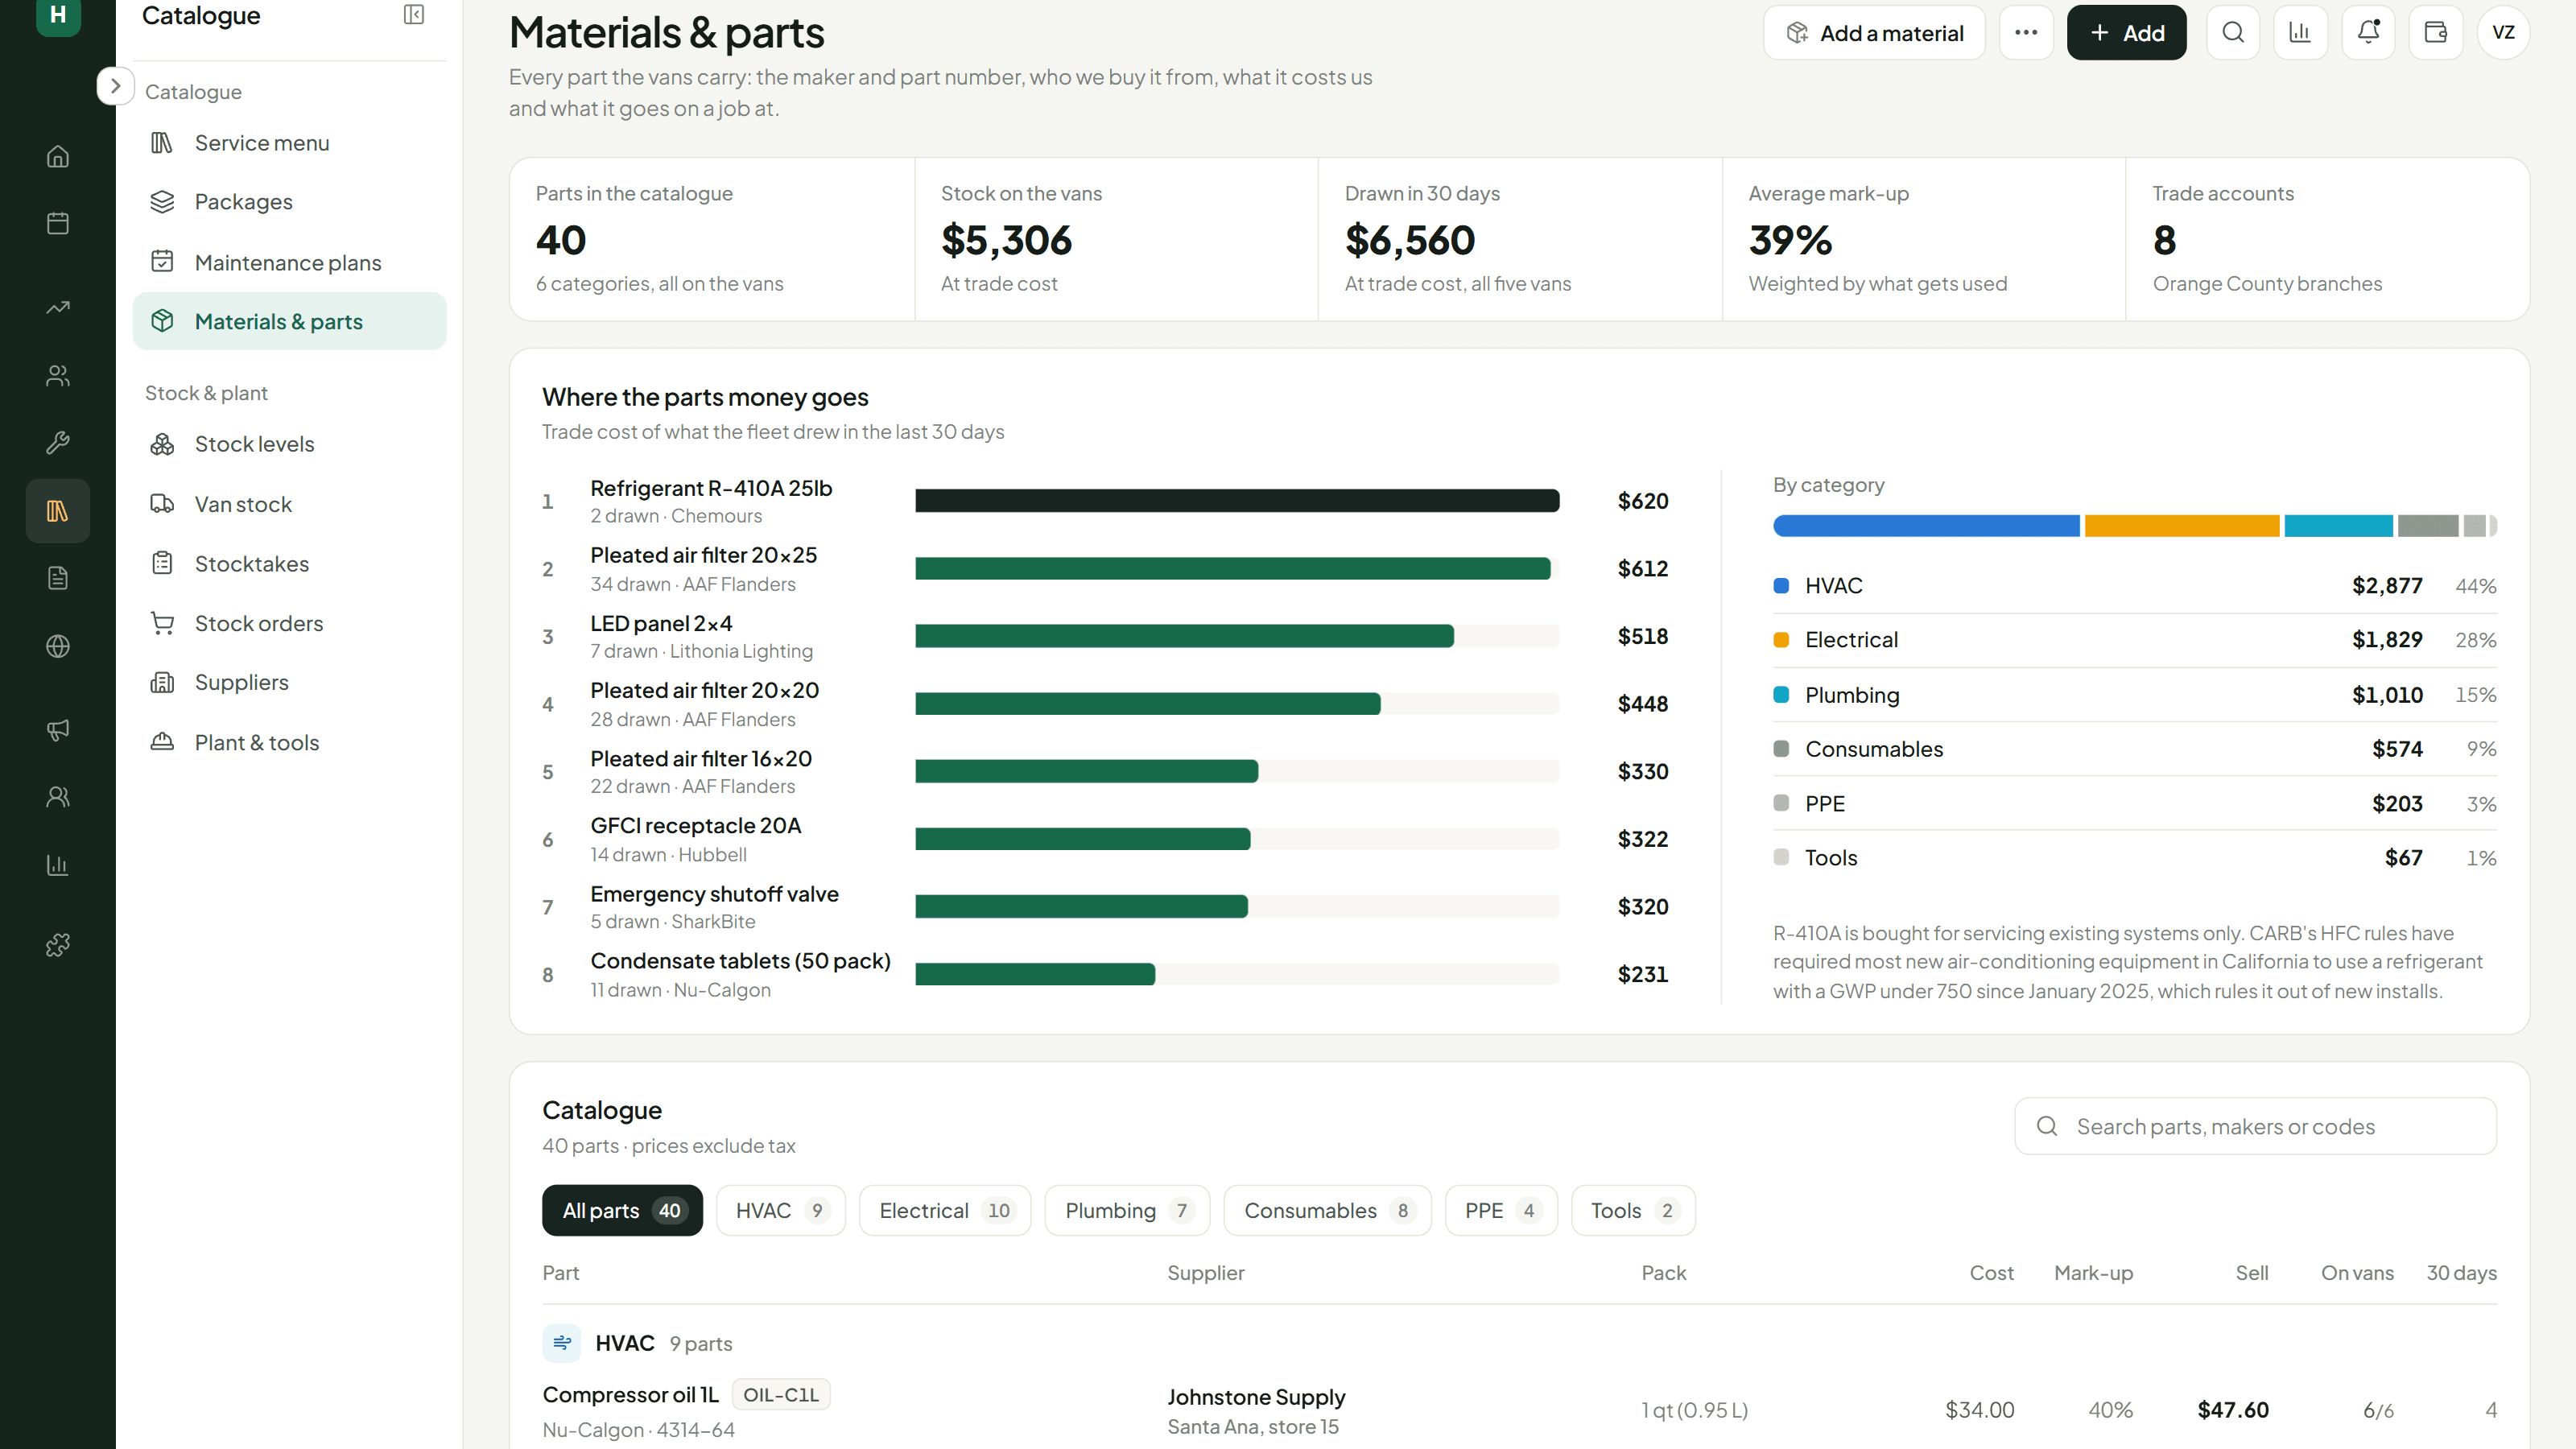Open the home icon in the left rail
This screenshot has width=2576, height=1449.
click(x=58, y=156)
